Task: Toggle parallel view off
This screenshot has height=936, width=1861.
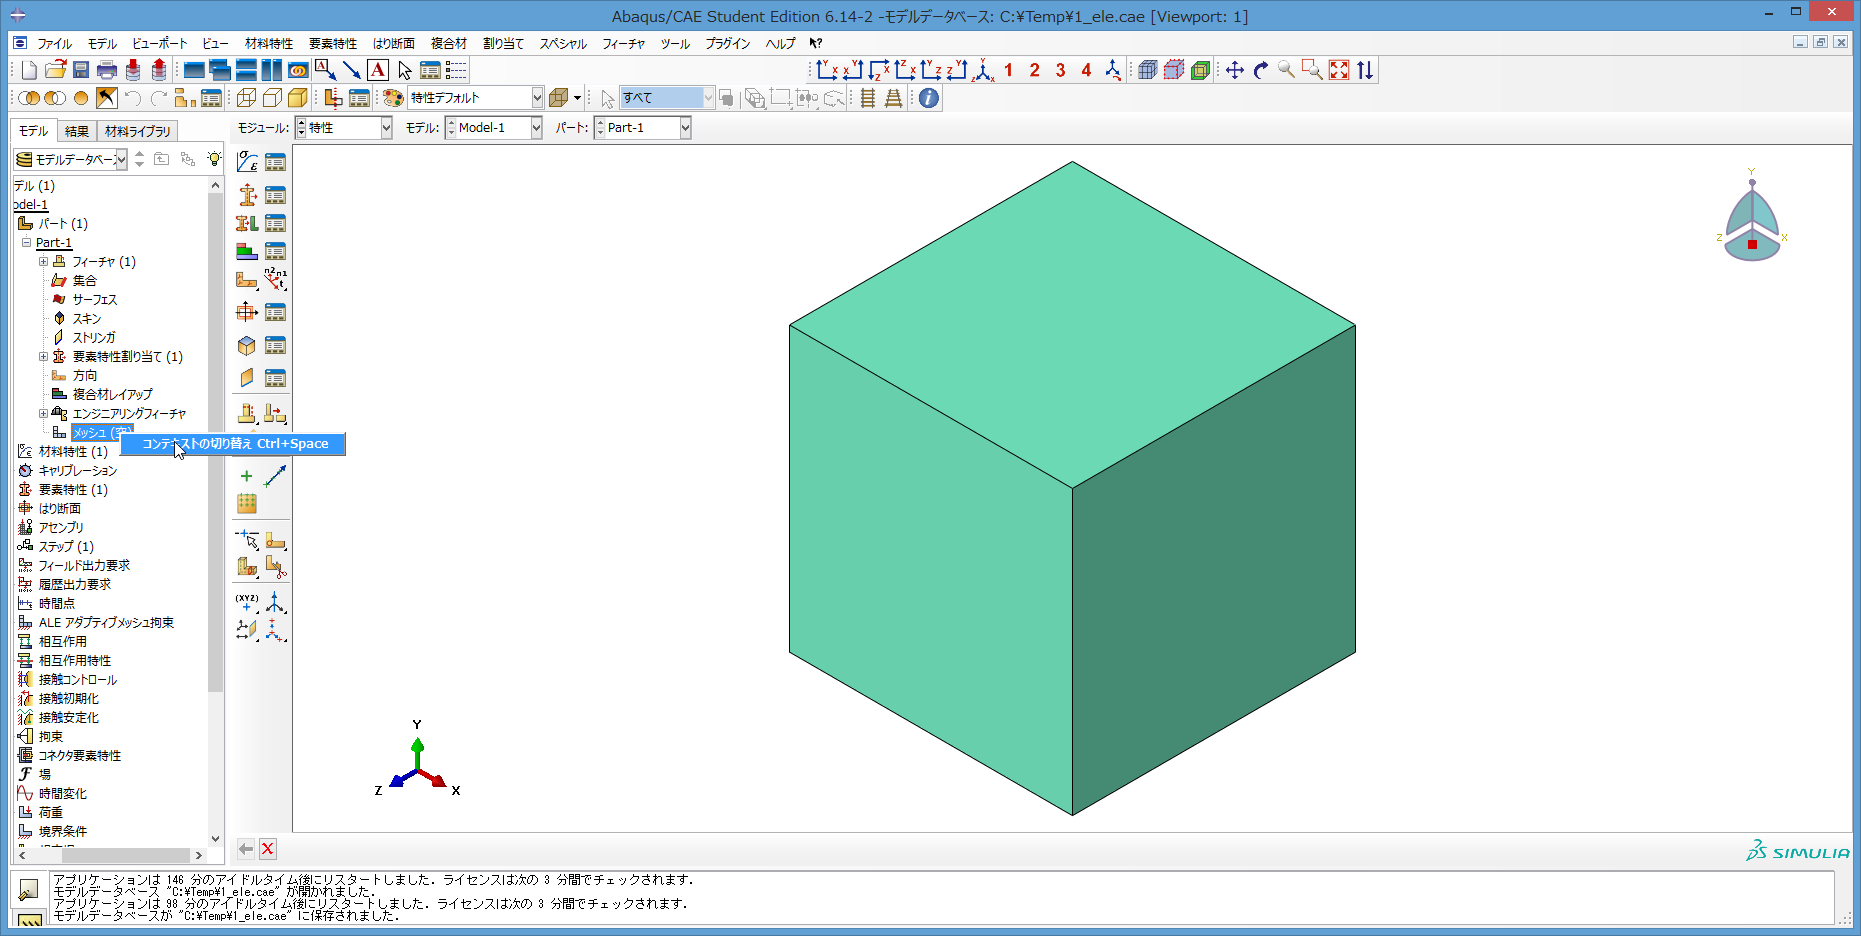Action: click(867, 98)
